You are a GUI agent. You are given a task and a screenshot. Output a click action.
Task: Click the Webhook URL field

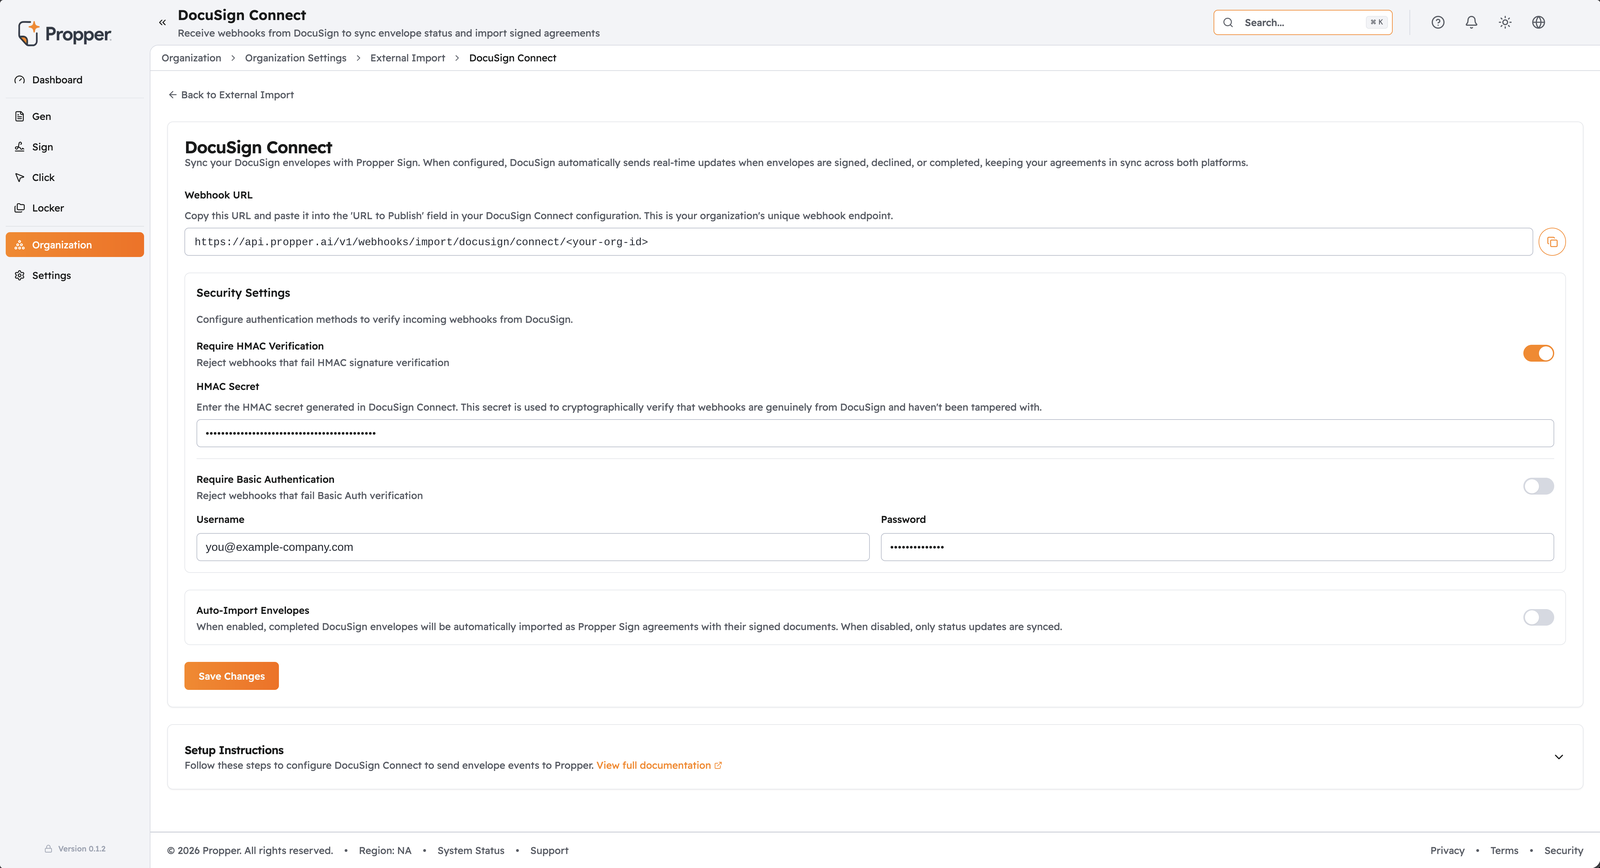[x=858, y=242]
